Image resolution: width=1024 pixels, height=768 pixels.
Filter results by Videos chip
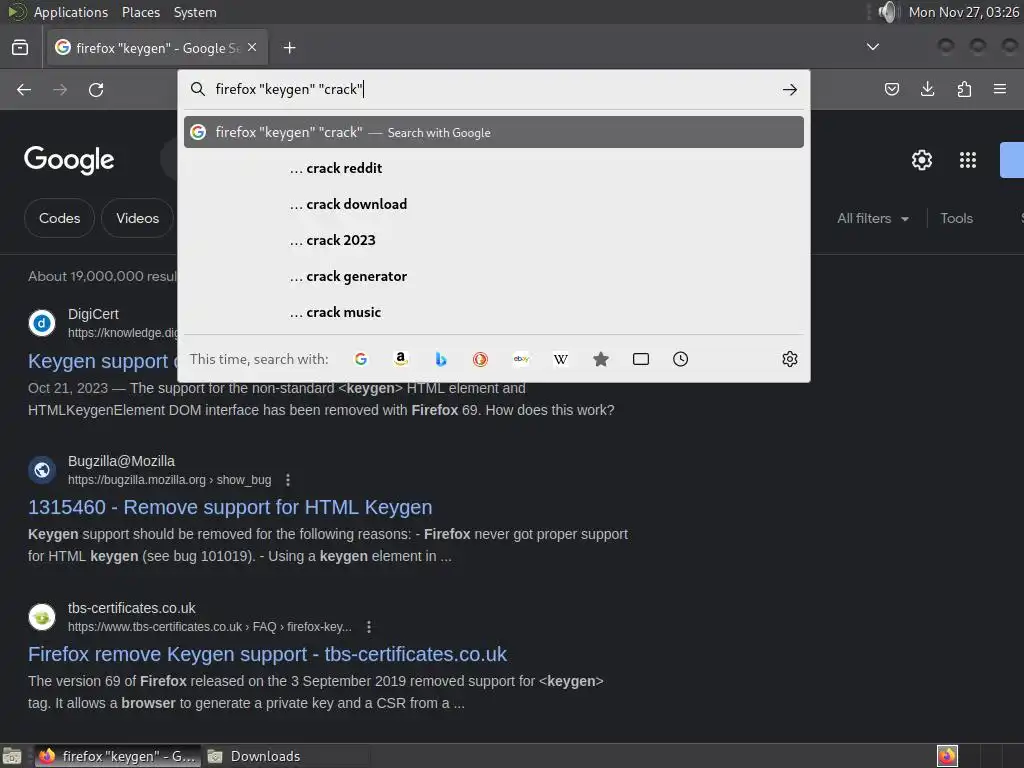pos(137,218)
